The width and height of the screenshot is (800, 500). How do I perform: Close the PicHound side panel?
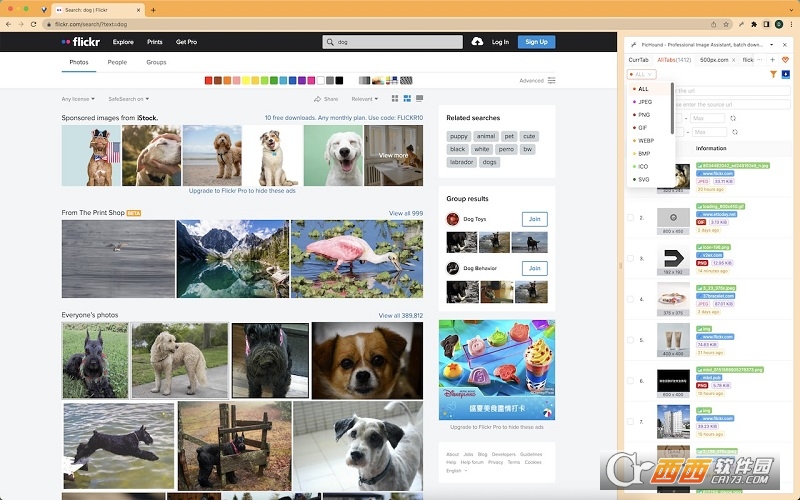click(x=785, y=45)
